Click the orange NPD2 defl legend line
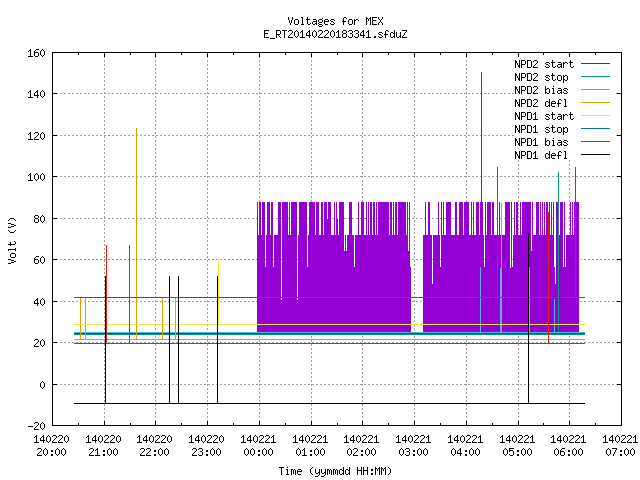Viewport: 640px width, 480px height. click(x=595, y=102)
